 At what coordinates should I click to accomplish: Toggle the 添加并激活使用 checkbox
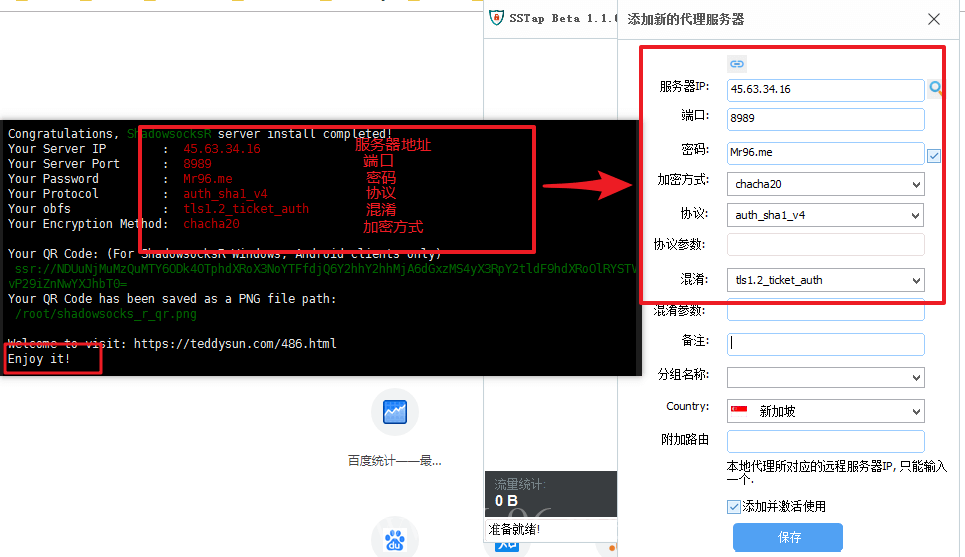734,507
